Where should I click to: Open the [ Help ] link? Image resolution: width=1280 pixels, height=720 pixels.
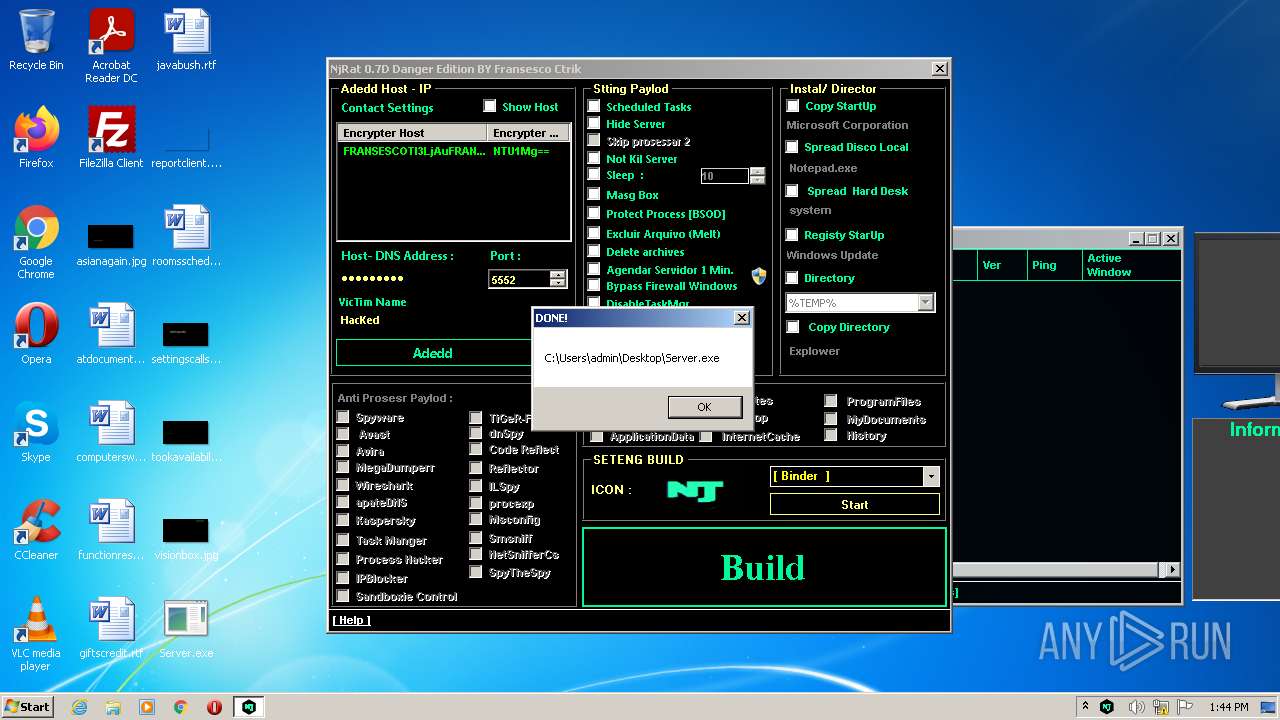point(351,620)
